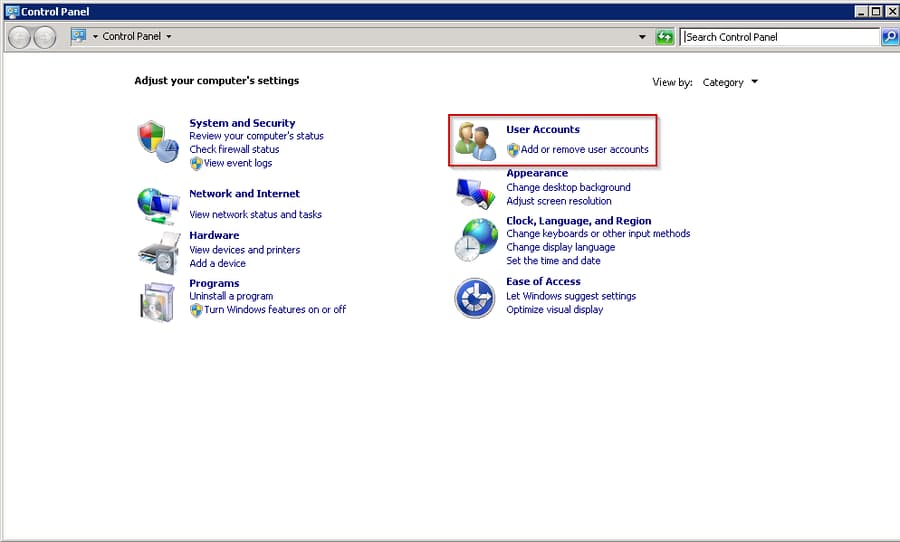Viewport: 900px width, 542px height.
Task: Click the Add a device link
Action: pos(218,264)
